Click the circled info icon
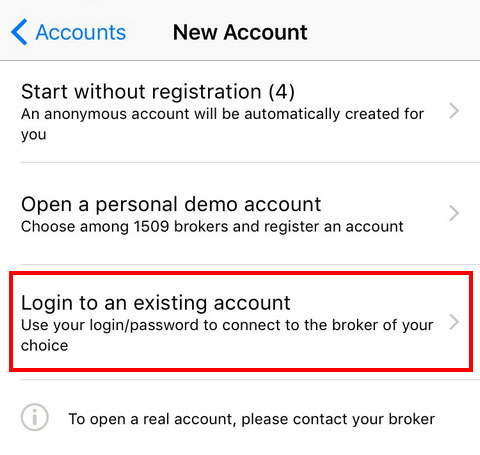 coord(35,417)
